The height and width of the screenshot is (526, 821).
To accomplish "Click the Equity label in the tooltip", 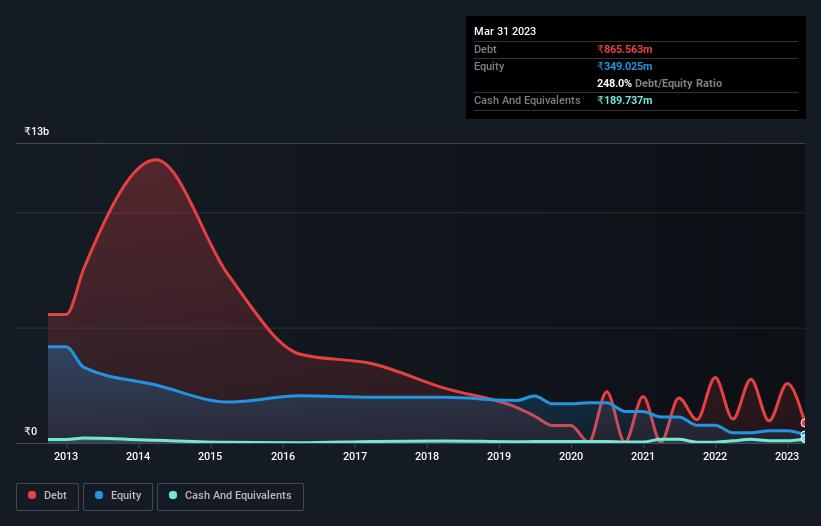I will tap(489, 66).
